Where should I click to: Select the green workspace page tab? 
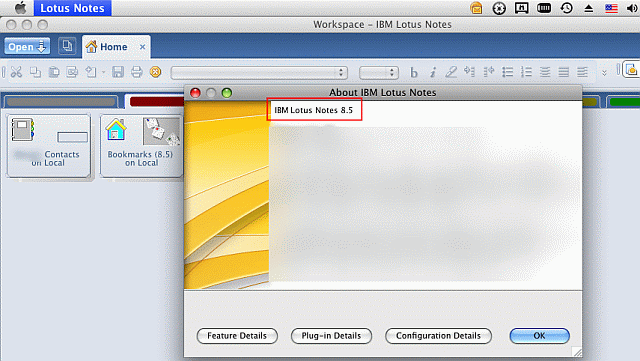[624, 101]
